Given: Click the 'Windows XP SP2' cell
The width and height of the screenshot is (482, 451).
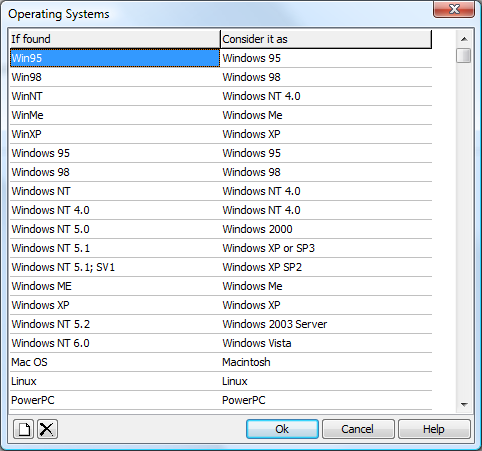Looking at the screenshot, I should [x=326, y=267].
